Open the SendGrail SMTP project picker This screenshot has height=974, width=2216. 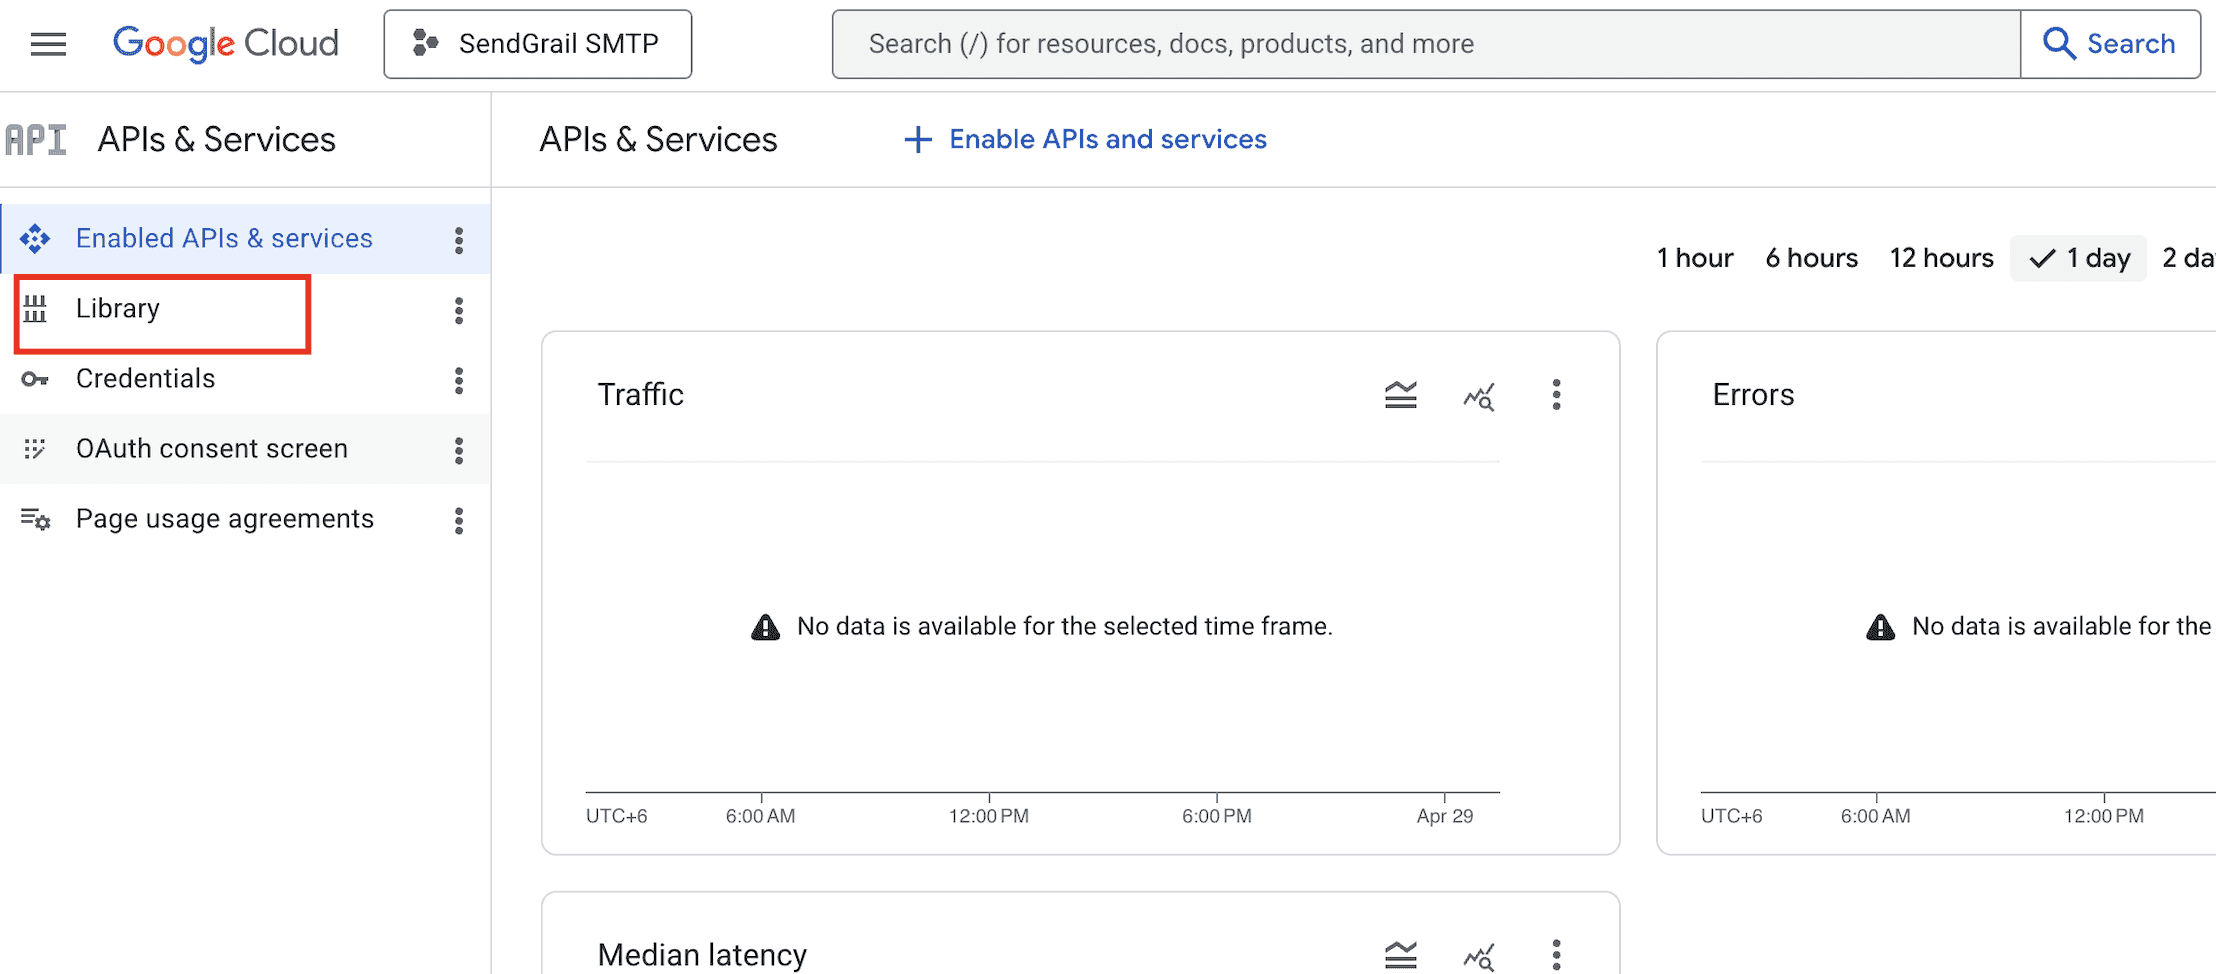(537, 44)
